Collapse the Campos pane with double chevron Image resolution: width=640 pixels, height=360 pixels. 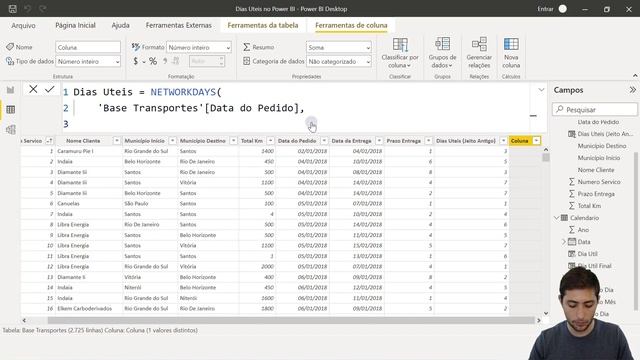[x=632, y=90]
